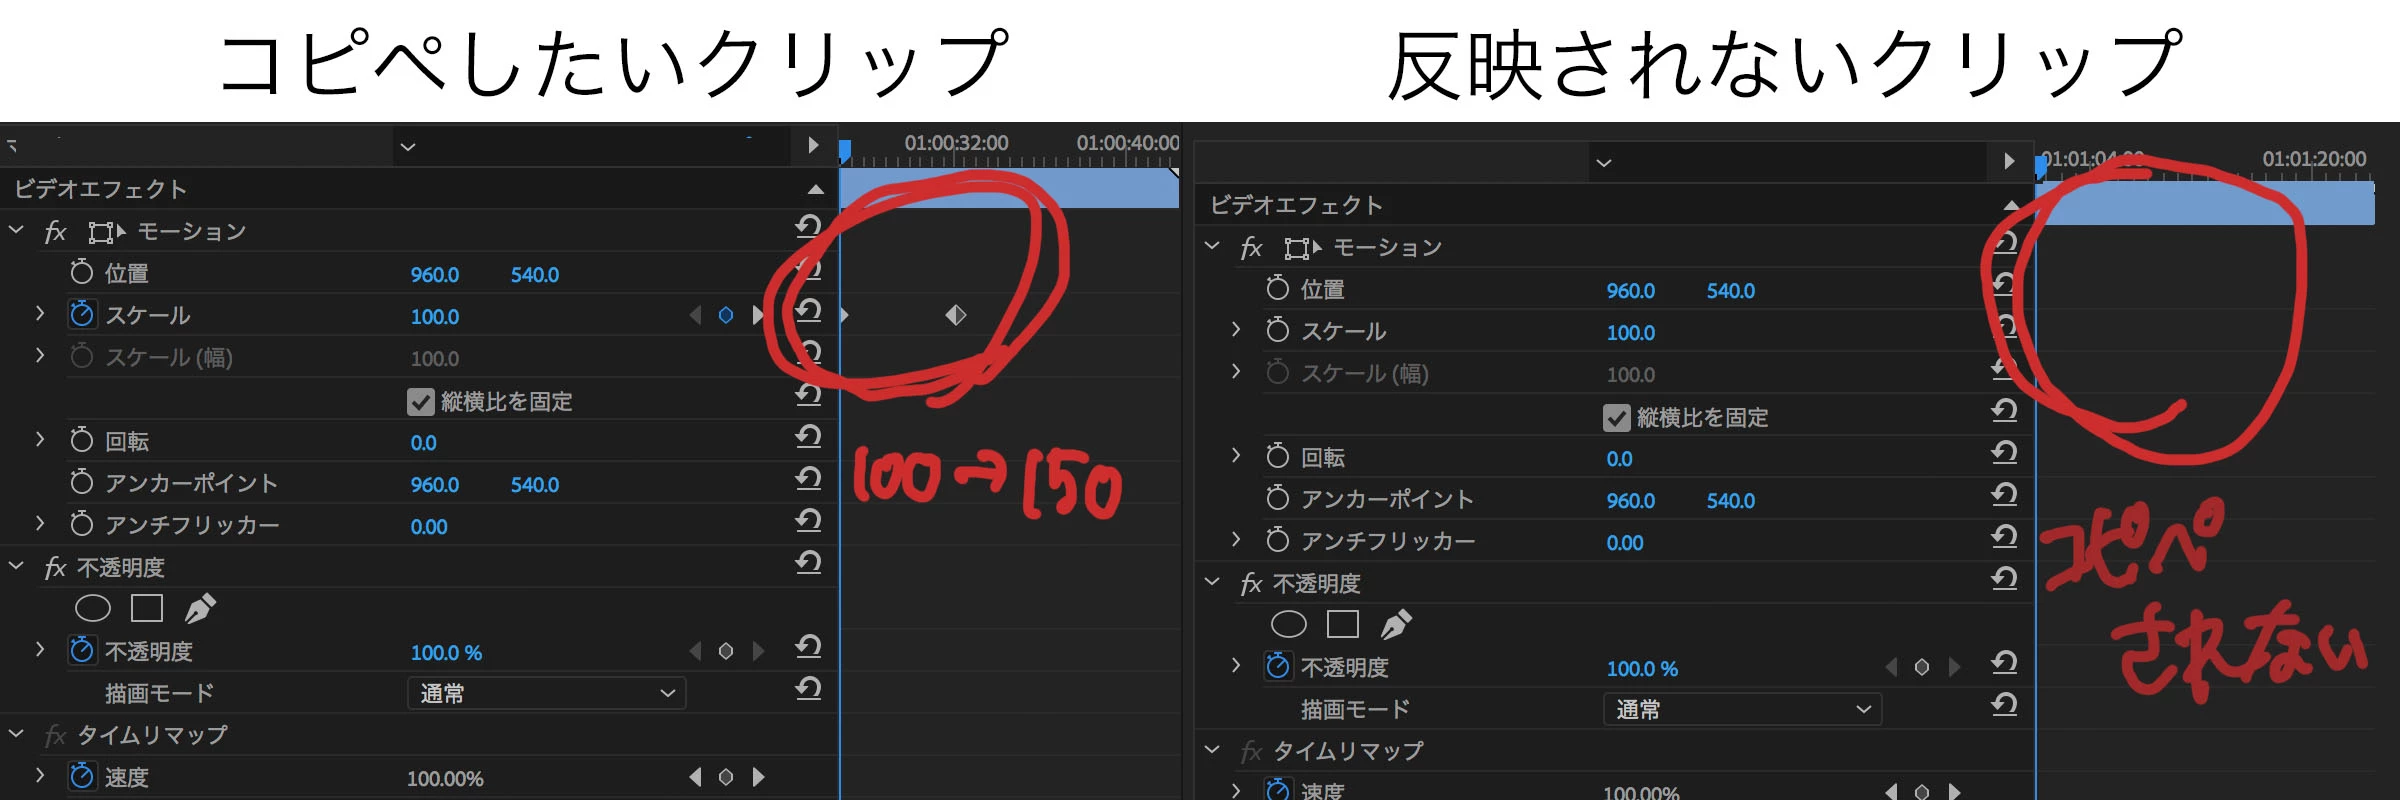This screenshot has width=2400, height=800.
Task: Reset blend mode 描画モード in left panel
Action: (x=808, y=690)
